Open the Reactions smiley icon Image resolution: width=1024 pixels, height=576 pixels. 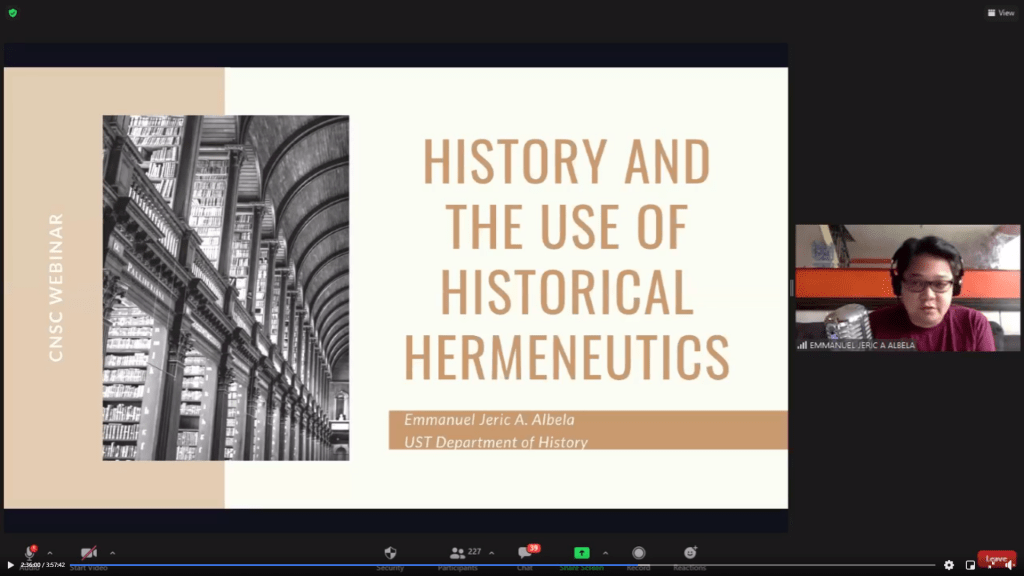click(x=690, y=552)
